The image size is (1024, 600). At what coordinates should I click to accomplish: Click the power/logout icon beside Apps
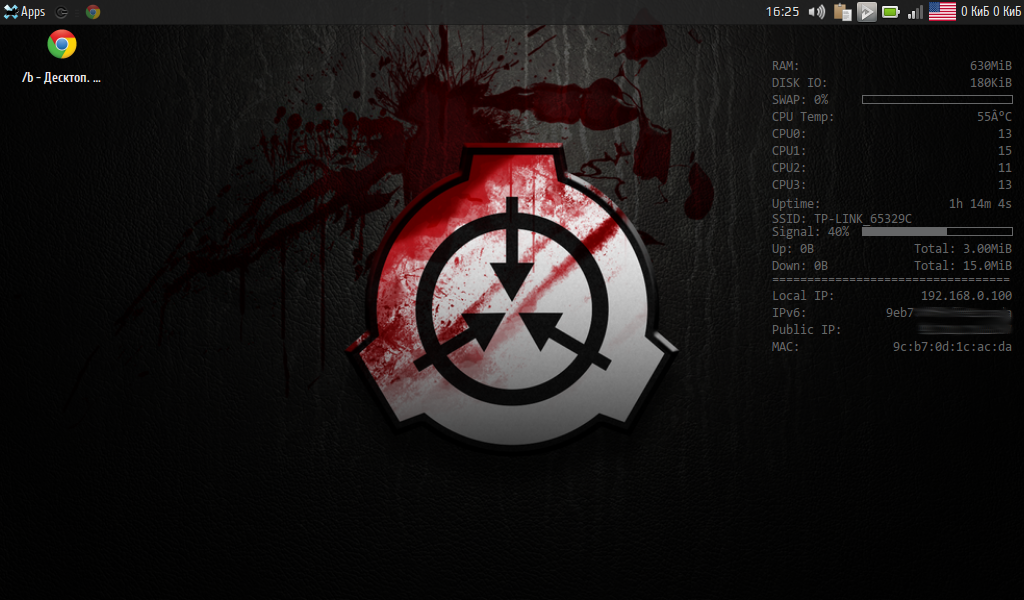(61, 12)
